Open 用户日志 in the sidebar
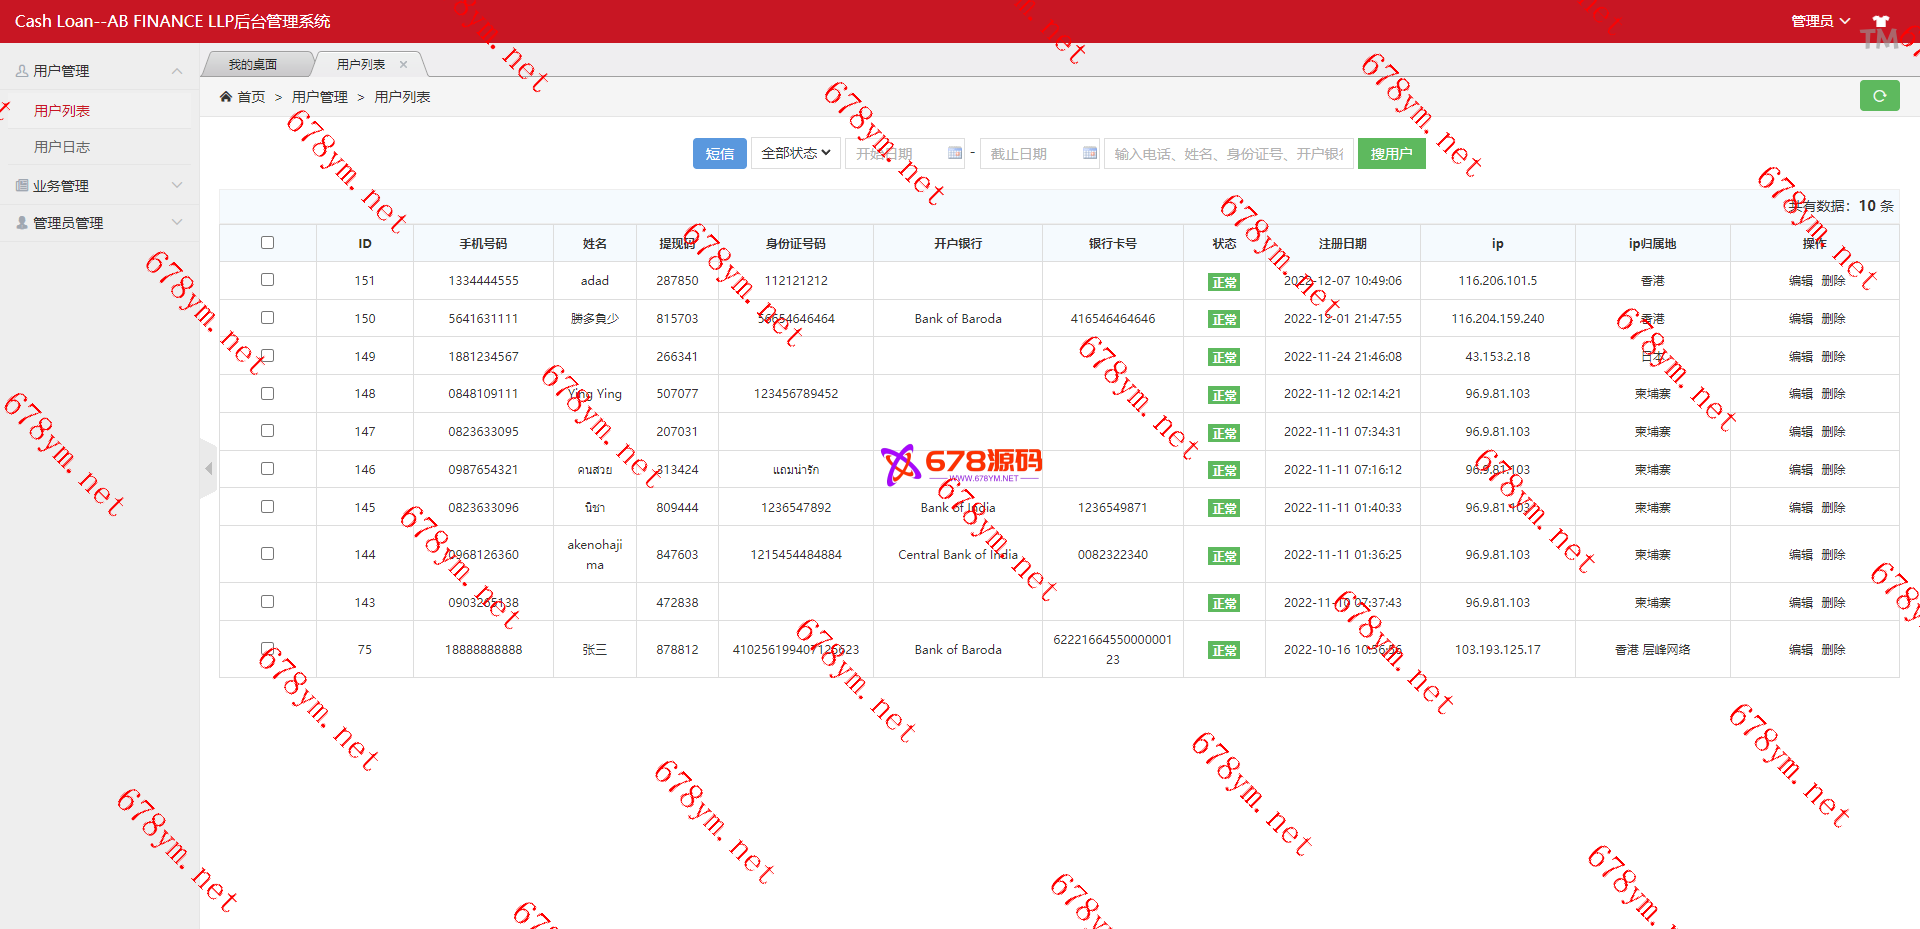The image size is (1920, 929). (62, 147)
